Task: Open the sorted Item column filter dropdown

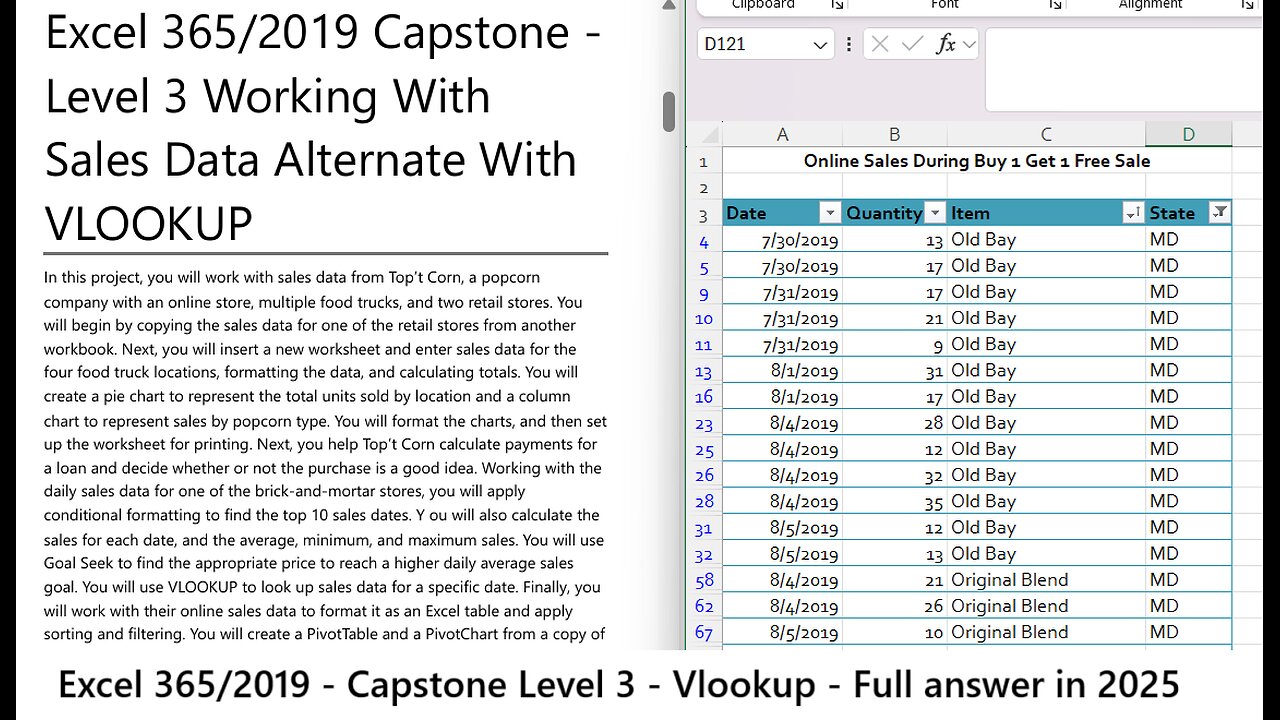Action: click(x=1133, y=213)
